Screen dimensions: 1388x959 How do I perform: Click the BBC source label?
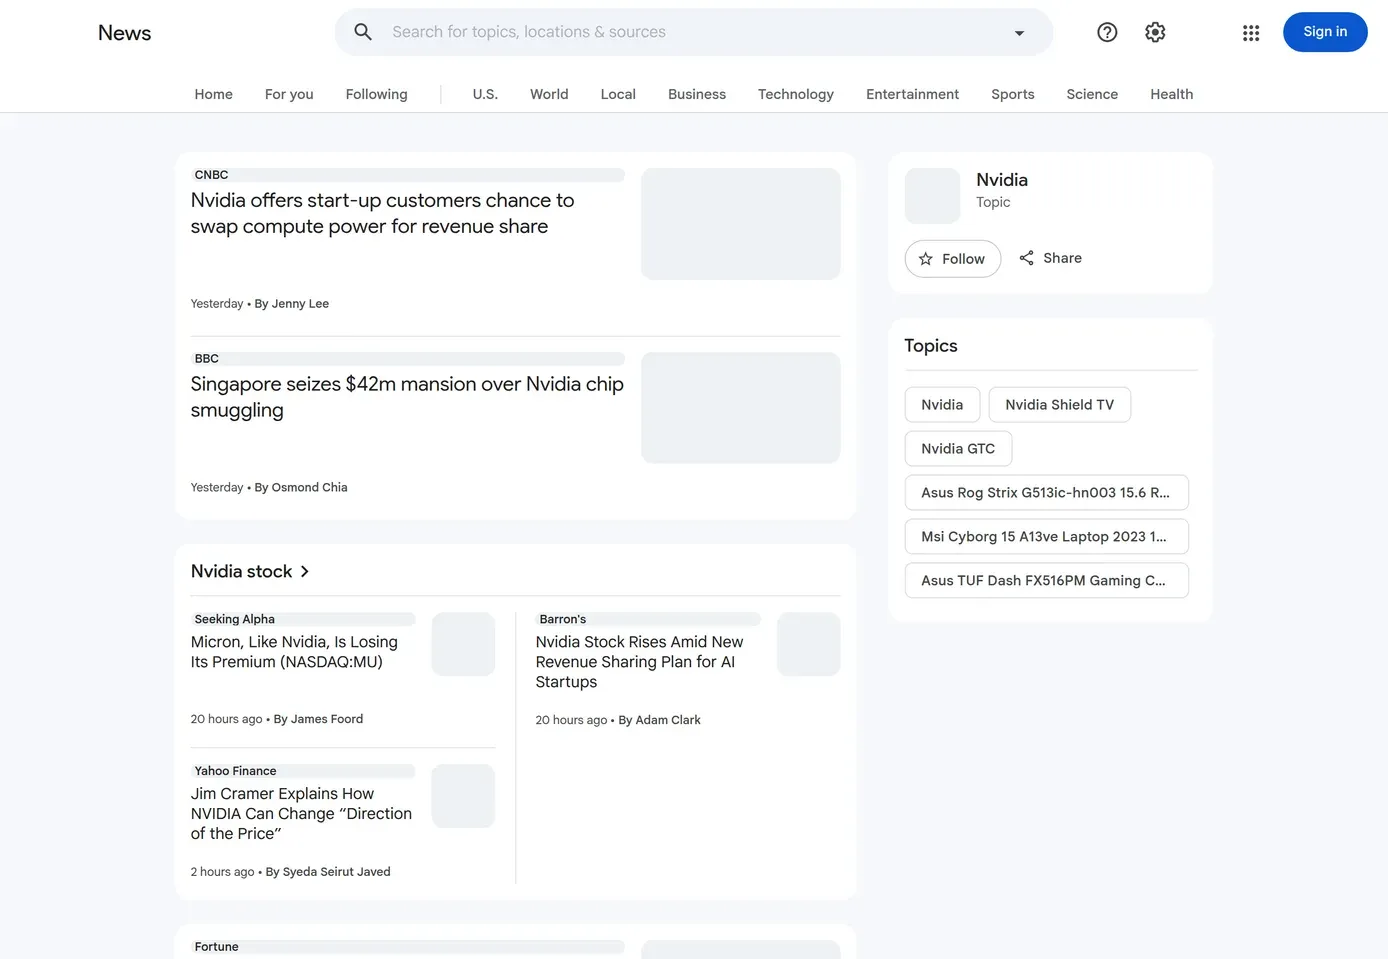[x=206, y=359]
